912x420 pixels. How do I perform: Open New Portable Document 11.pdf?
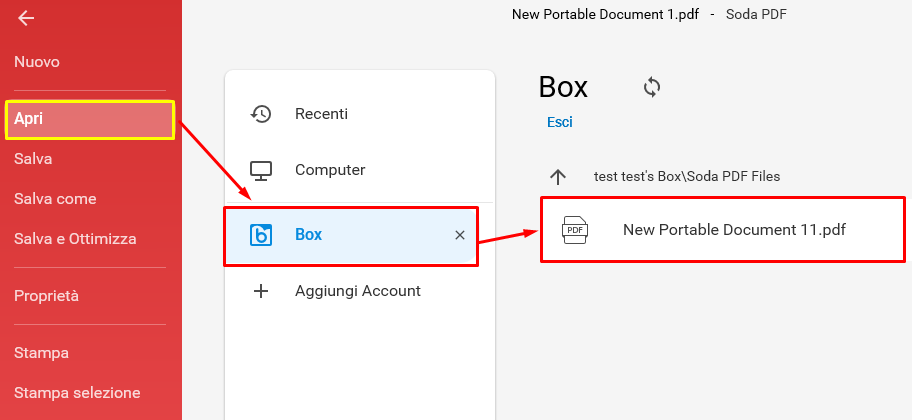tap(723, 230)
